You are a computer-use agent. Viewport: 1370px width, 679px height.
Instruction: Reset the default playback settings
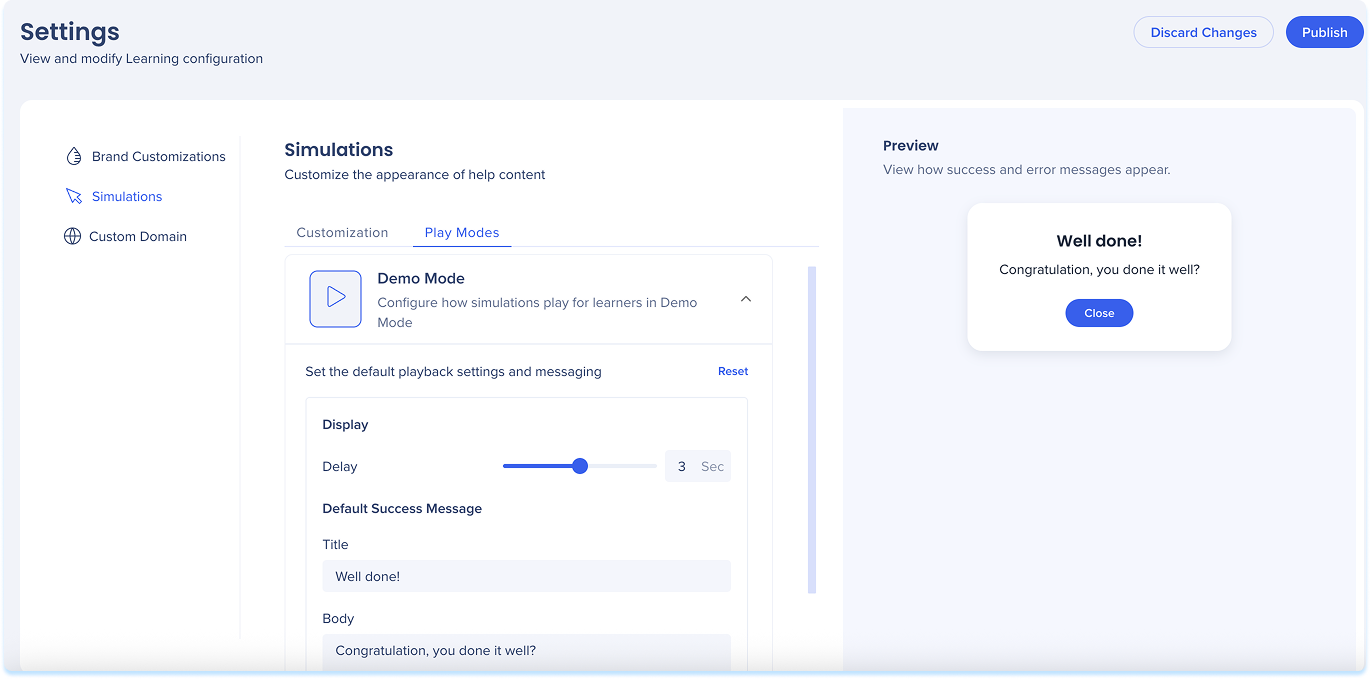pyautogui.click(x=732, y=371)
